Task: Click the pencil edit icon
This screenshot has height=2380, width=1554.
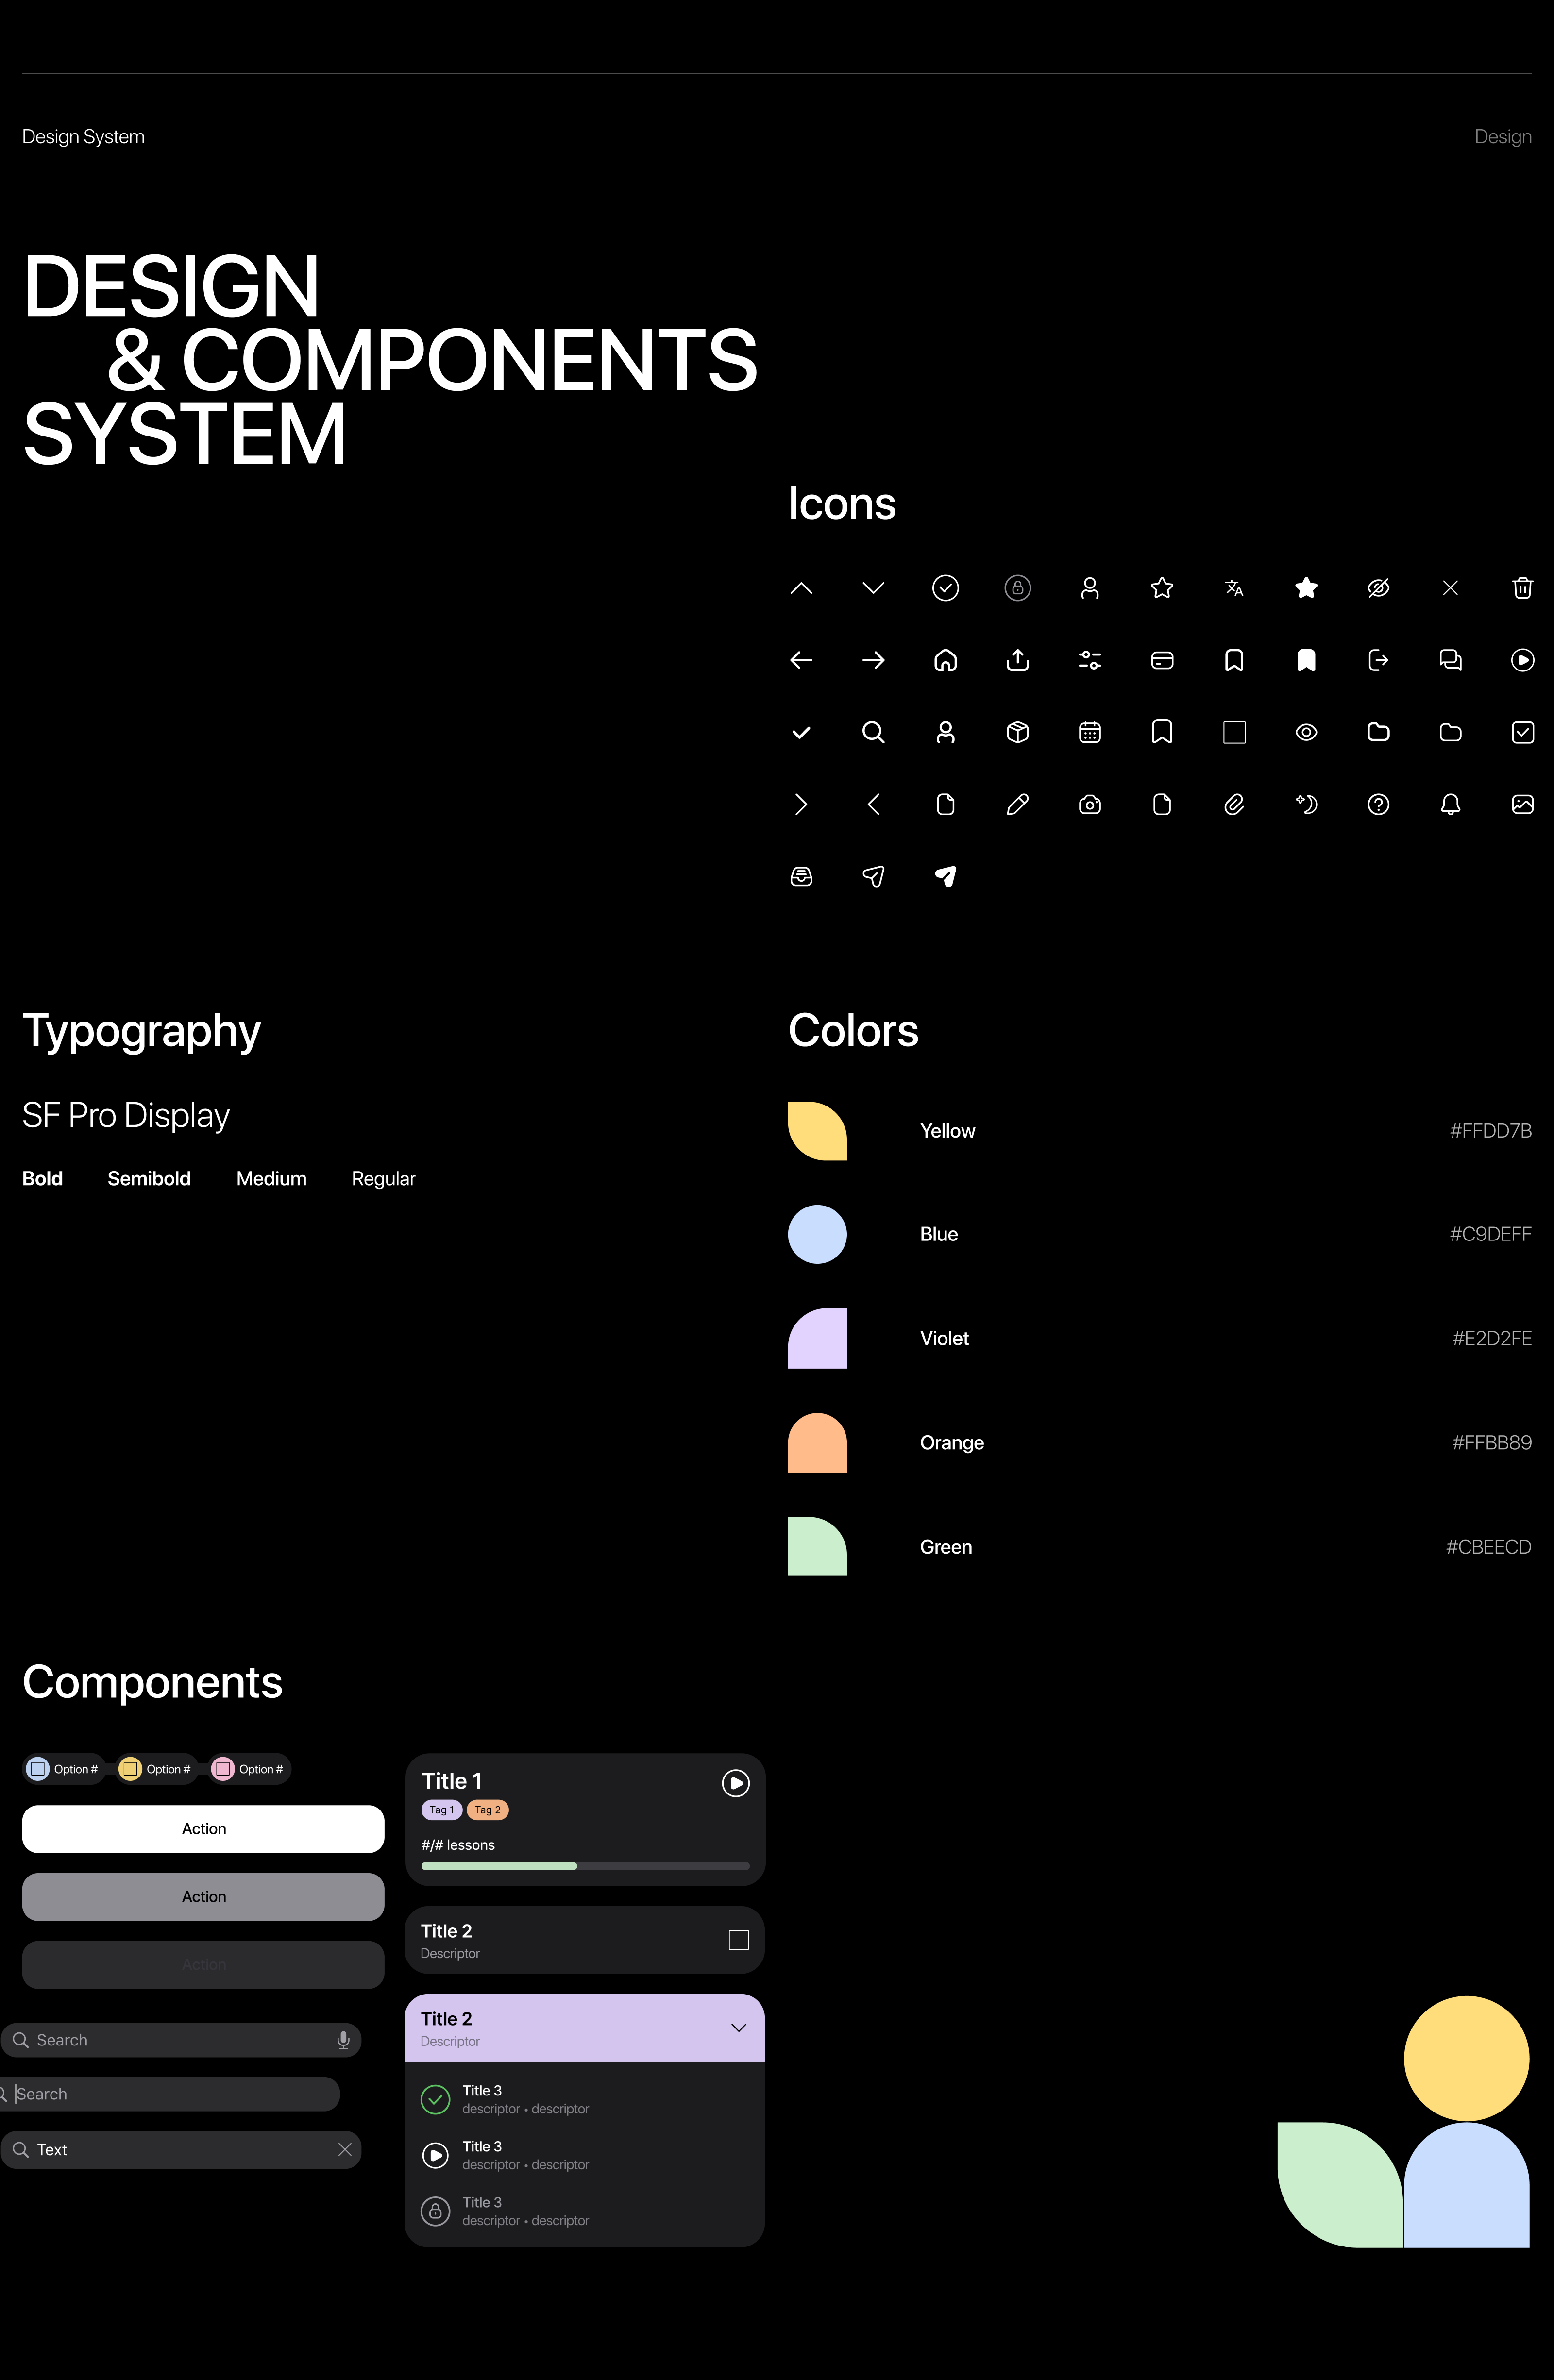Action: click(1017, 804)
